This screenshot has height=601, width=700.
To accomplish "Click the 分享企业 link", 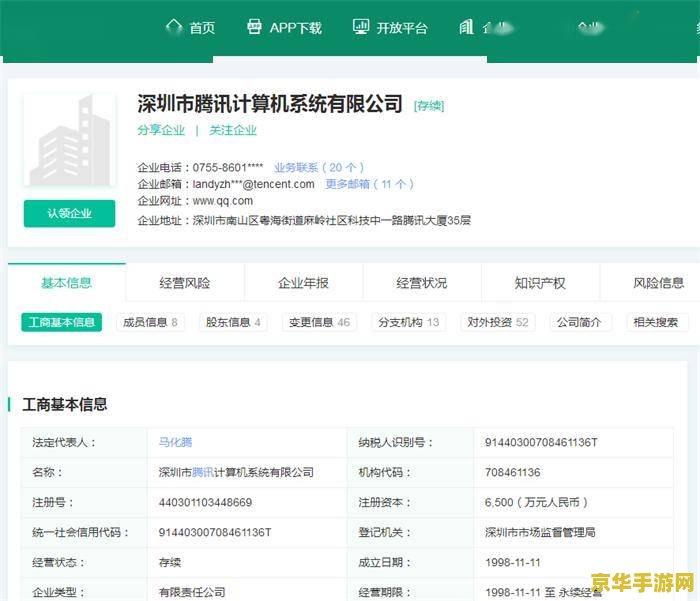I will point(161,130).
